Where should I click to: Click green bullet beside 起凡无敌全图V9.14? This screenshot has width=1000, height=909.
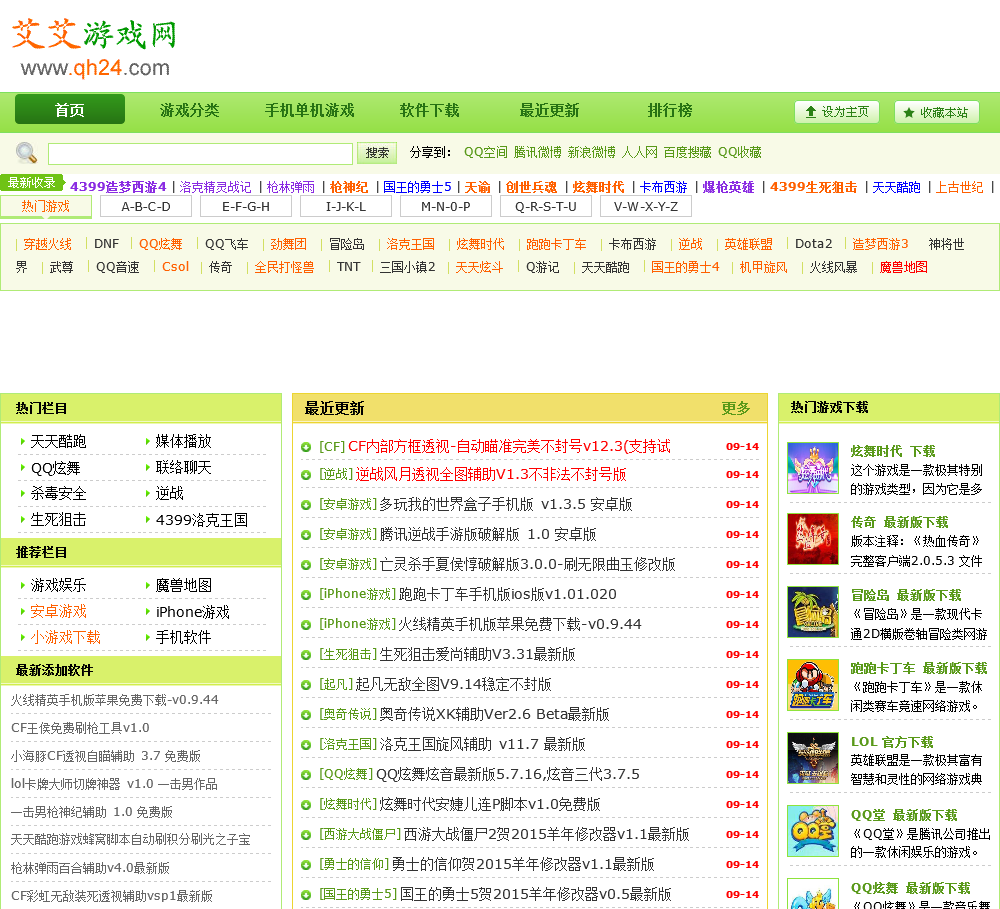(306, 685)
